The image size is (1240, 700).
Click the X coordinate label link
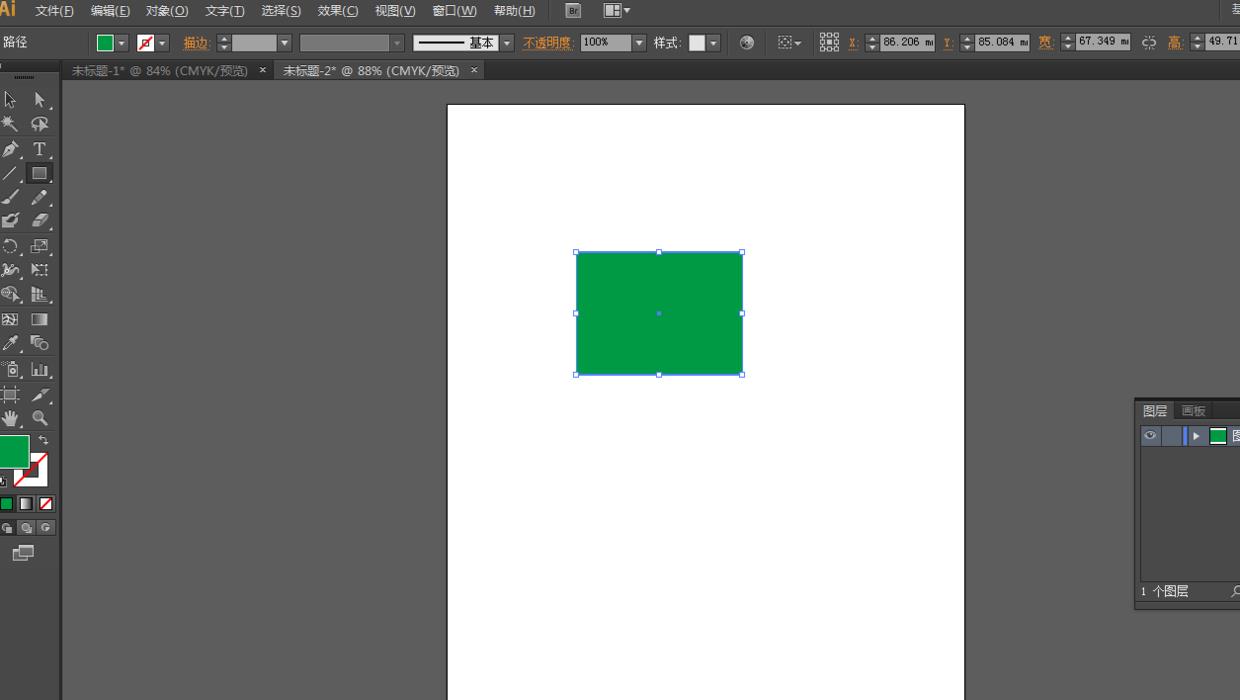point(853,43)
